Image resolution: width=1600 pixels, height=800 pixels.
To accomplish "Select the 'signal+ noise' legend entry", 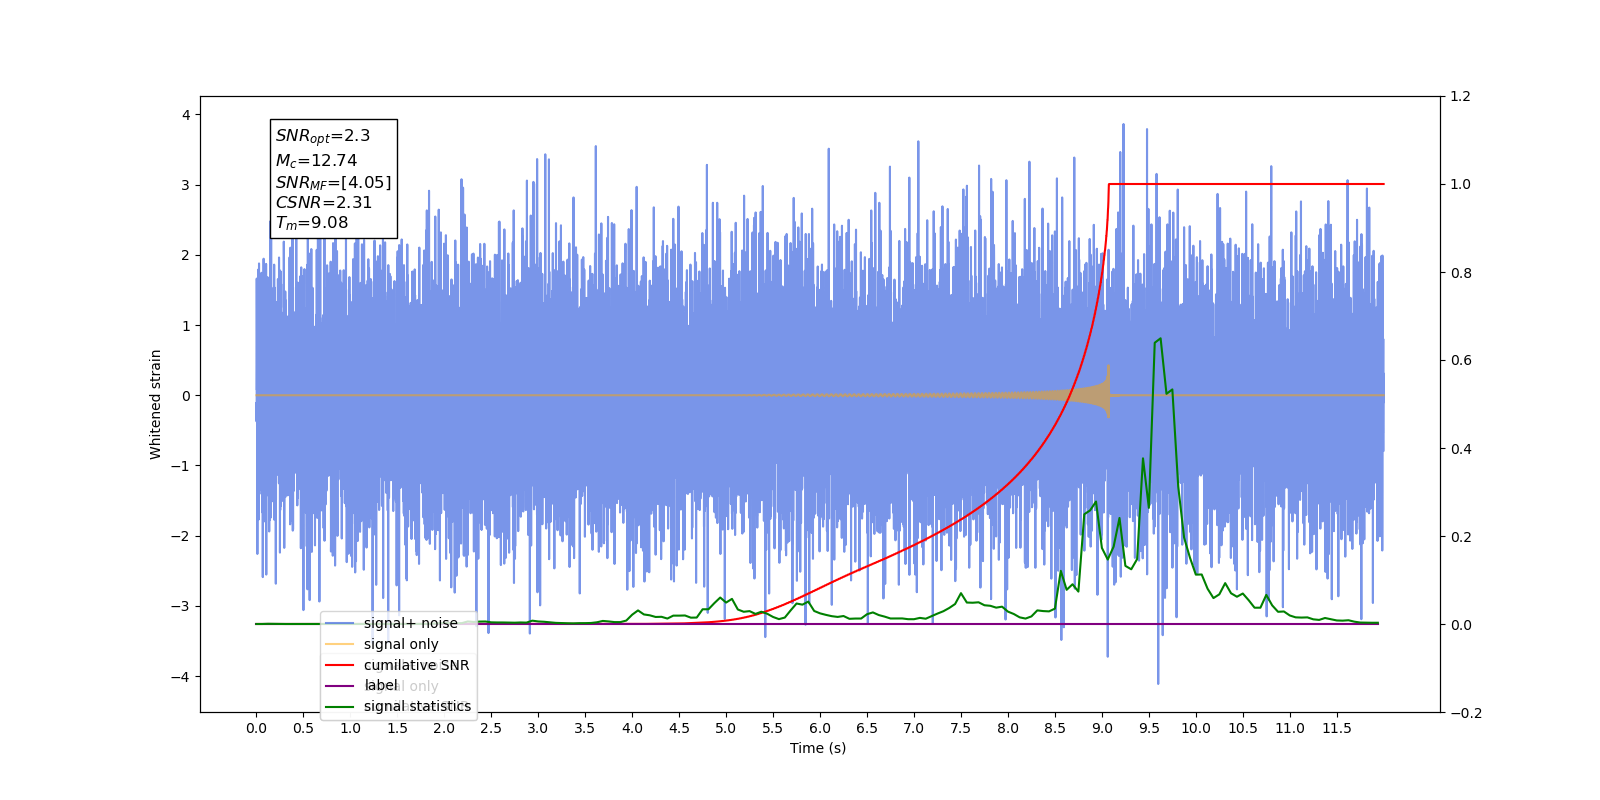I will (410, 623).
